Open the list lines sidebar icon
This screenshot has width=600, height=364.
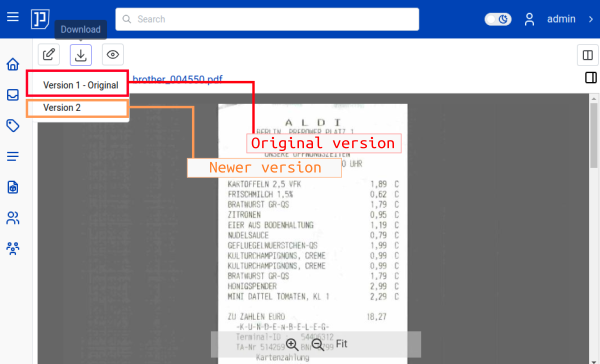click(x=13, y=156)
